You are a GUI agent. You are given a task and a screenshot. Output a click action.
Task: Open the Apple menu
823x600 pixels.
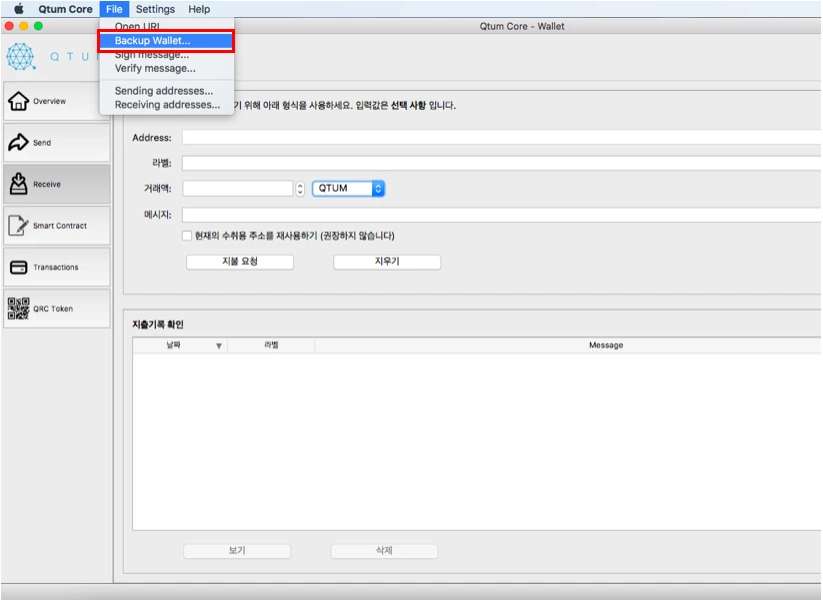[x=19, y=9]
